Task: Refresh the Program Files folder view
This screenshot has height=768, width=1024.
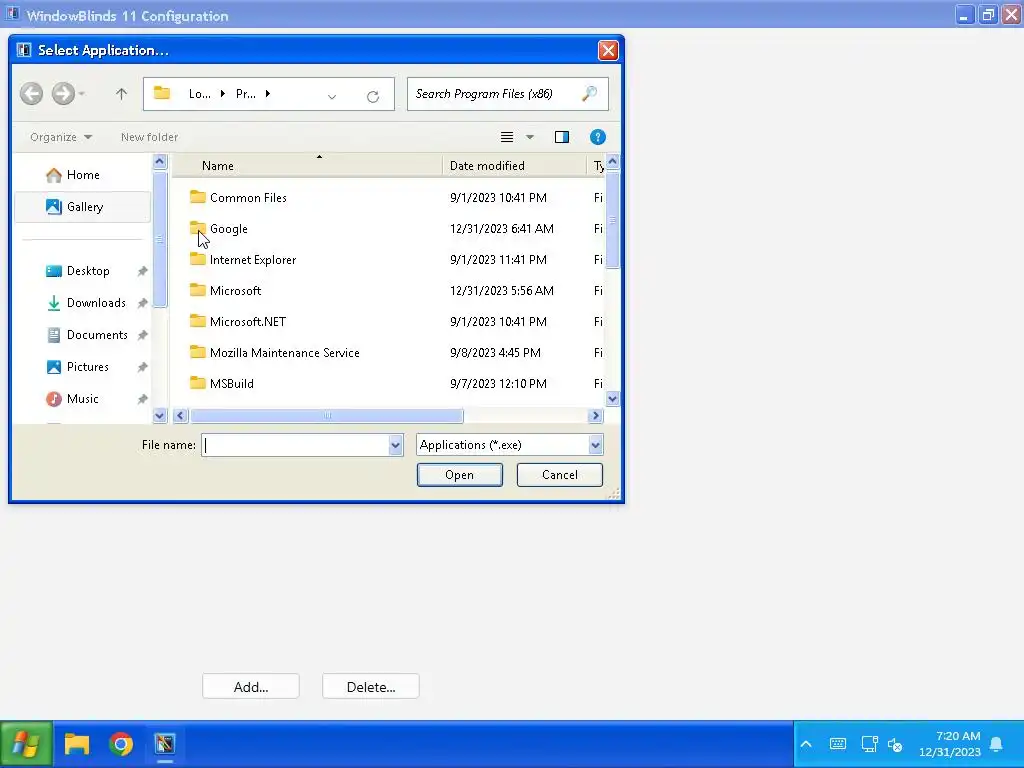Action: click(373, 97)
